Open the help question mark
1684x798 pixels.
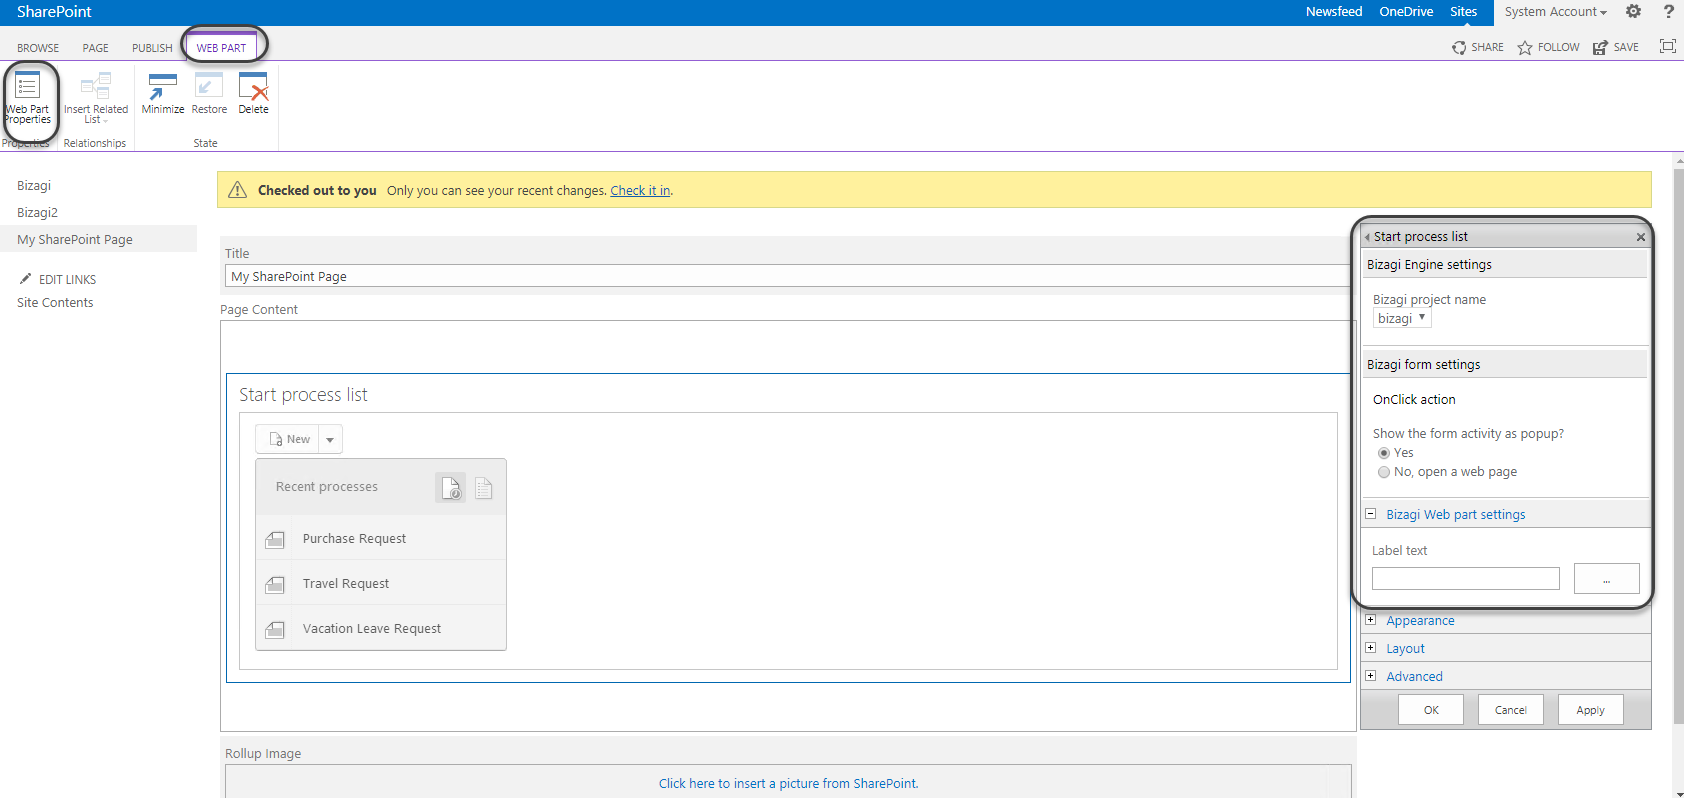coord(1668,12)
